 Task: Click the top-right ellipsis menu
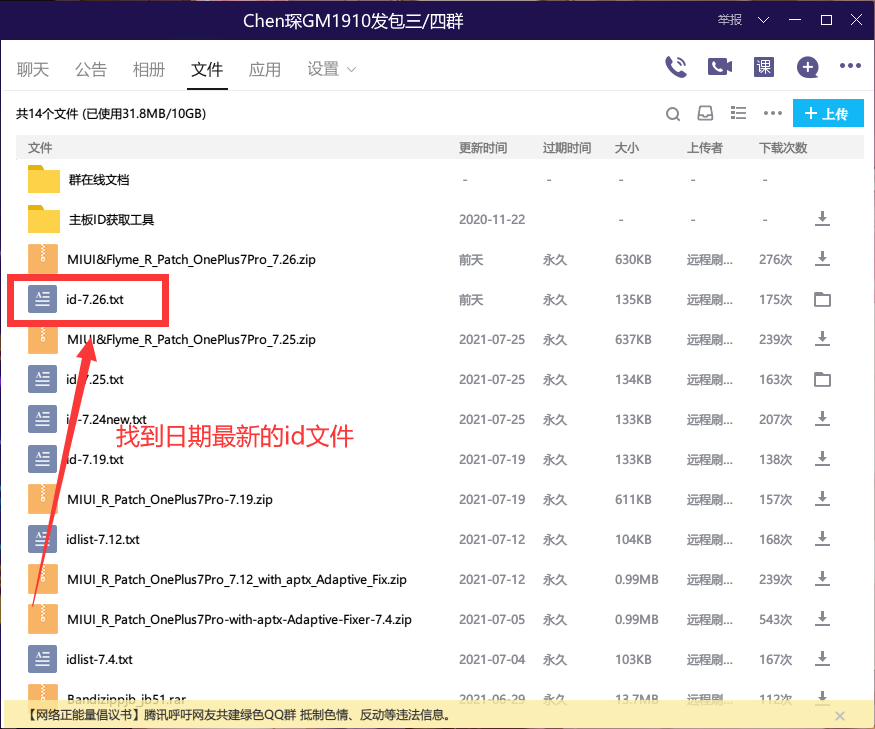click(850, 67)
